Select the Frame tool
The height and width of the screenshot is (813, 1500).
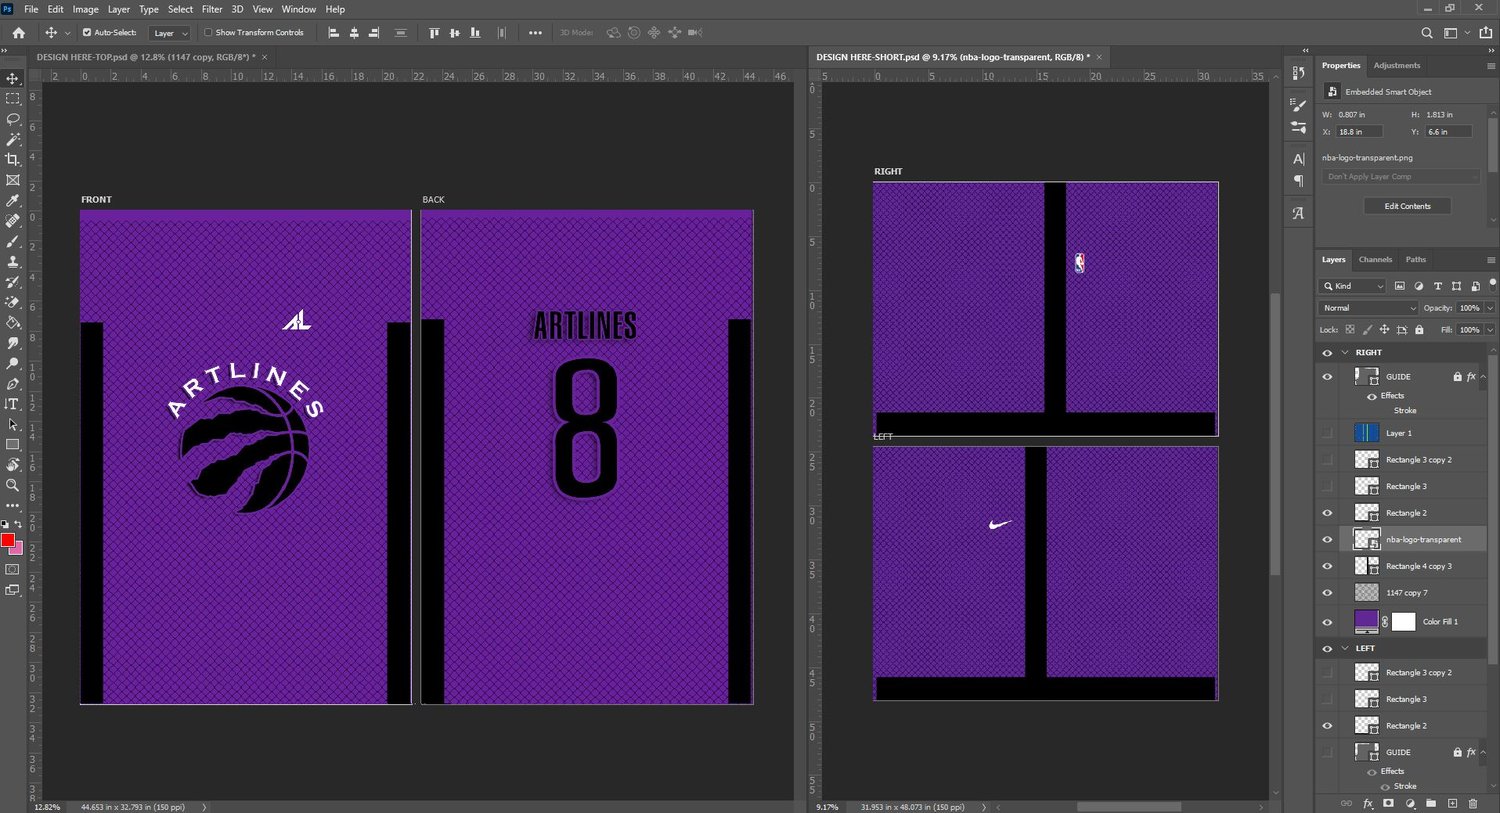[x=13, y=180]
